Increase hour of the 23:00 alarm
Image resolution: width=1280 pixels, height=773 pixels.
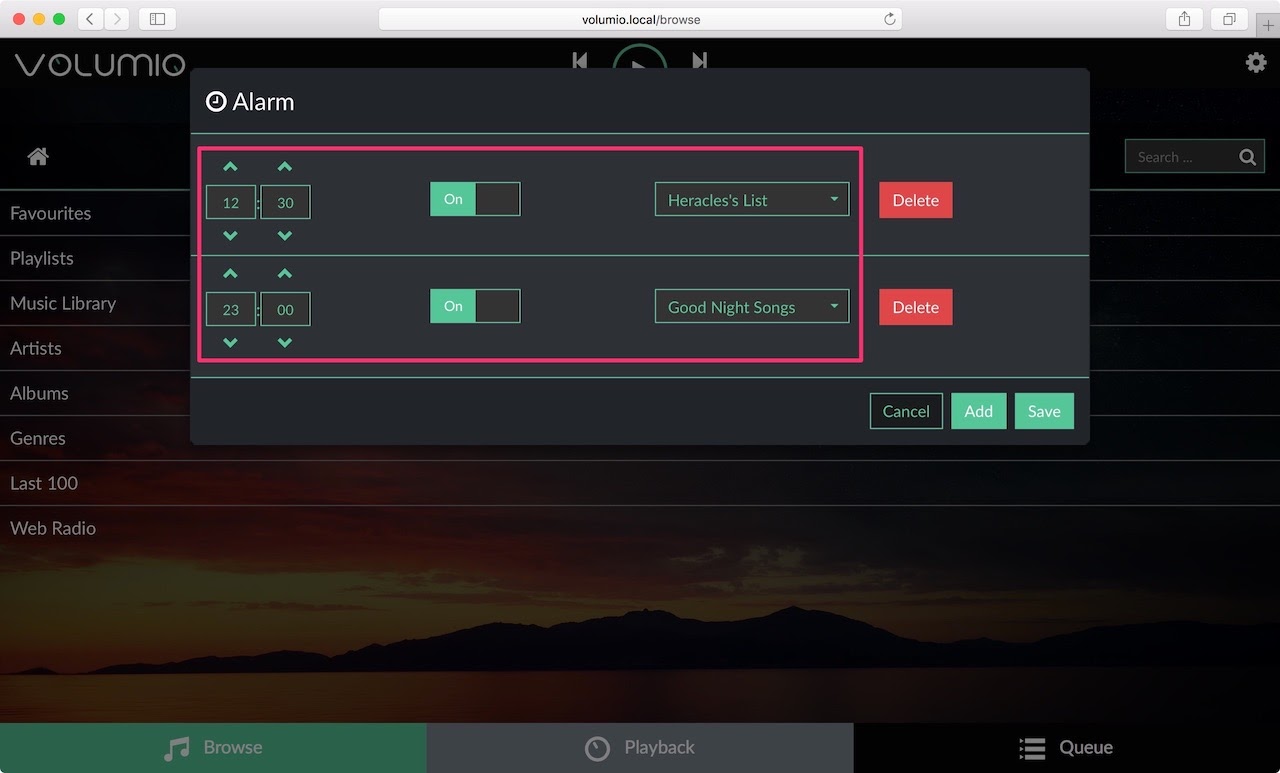click(230, 274)
